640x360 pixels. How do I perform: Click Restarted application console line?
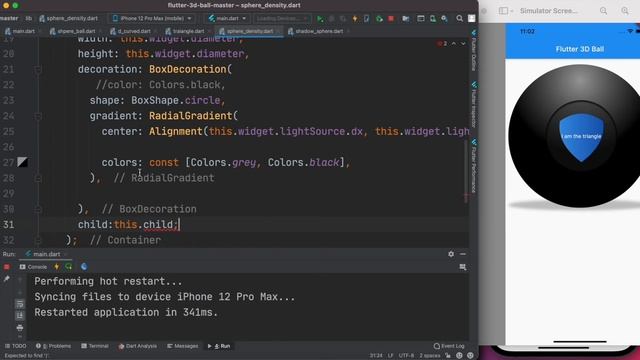coord(126,312)
